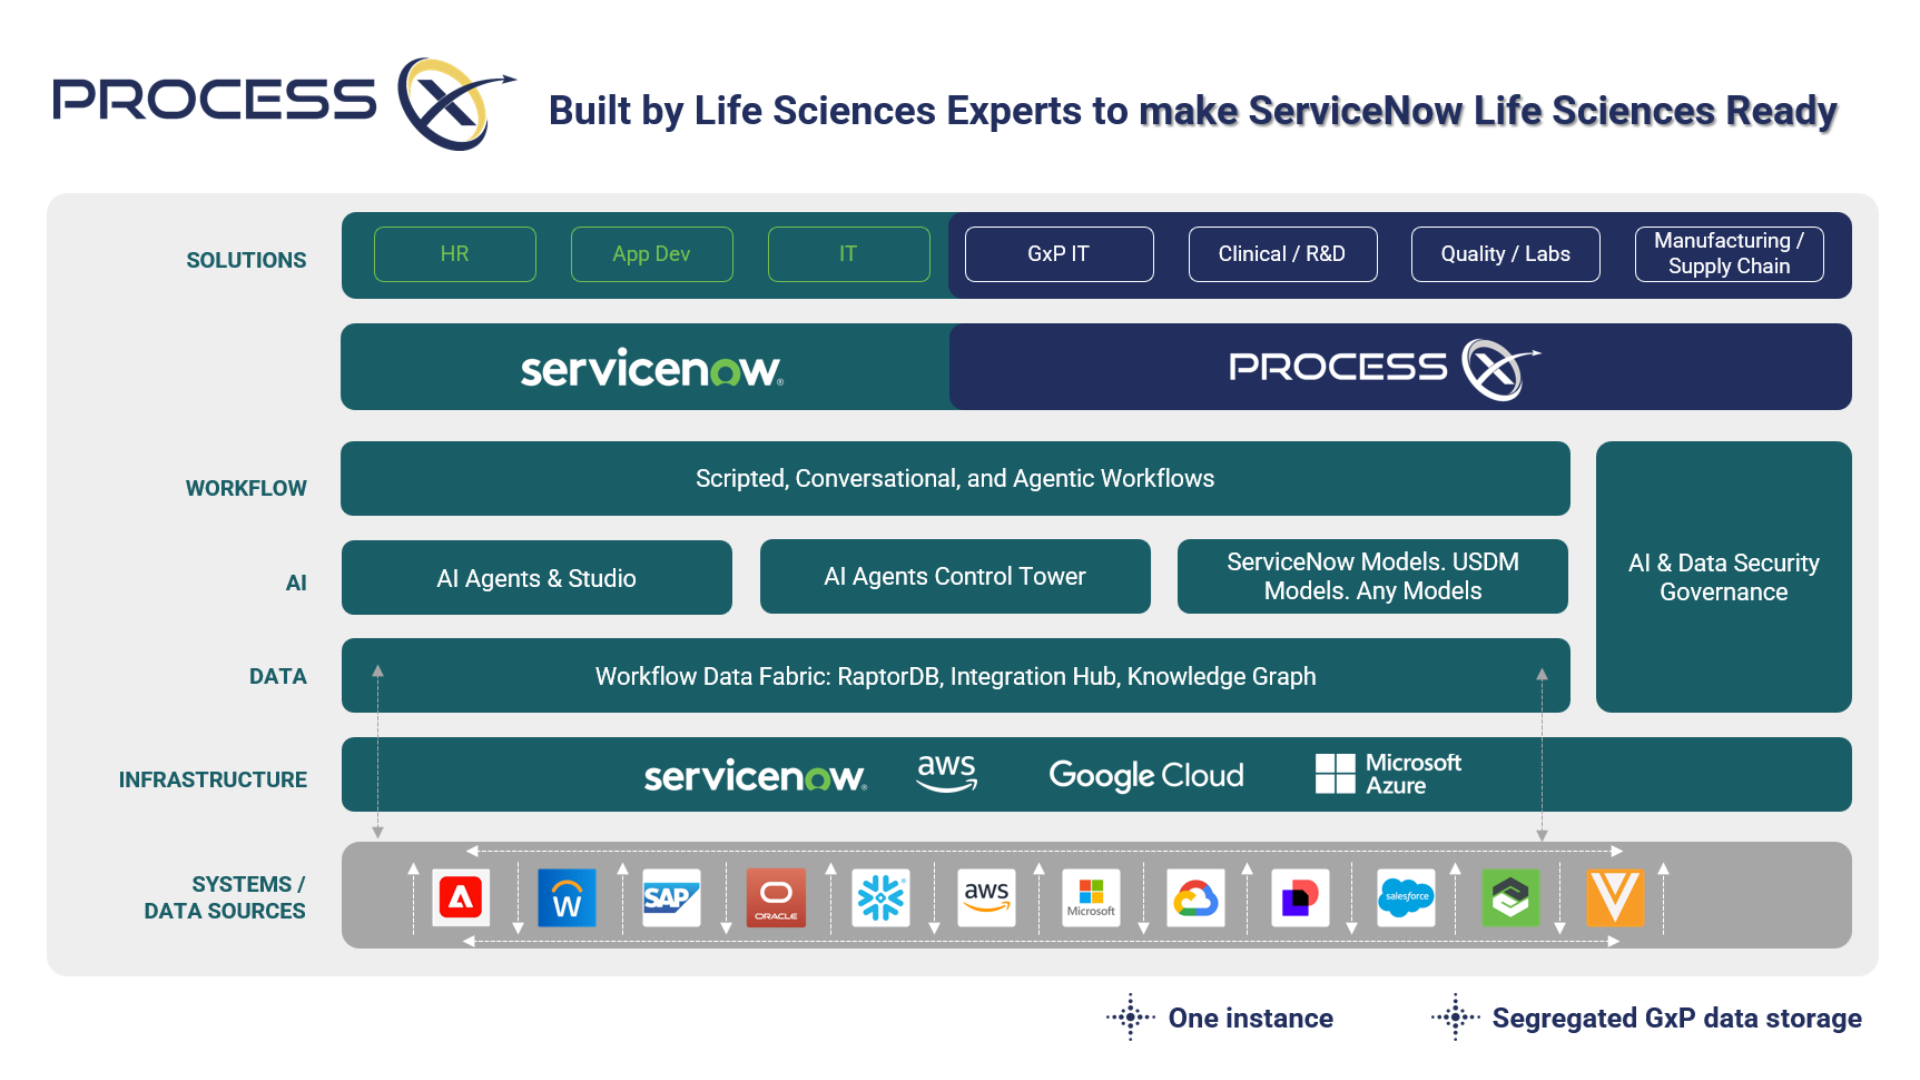Expand the AI & Data Security Governance panel
This screenshot has width=1920, height=1080.
(x=1723, y=578)
